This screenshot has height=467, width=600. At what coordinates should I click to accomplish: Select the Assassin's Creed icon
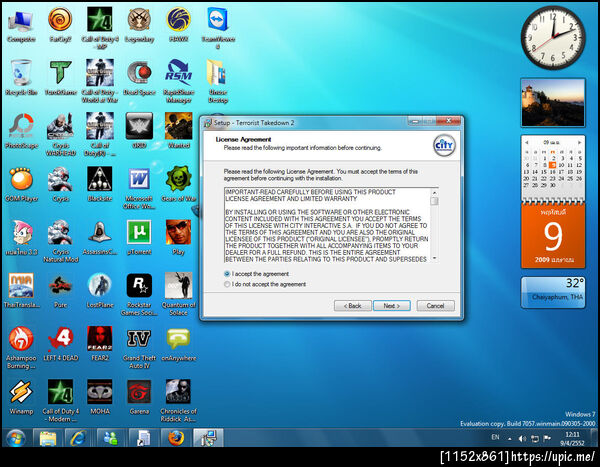coord(99,238)
